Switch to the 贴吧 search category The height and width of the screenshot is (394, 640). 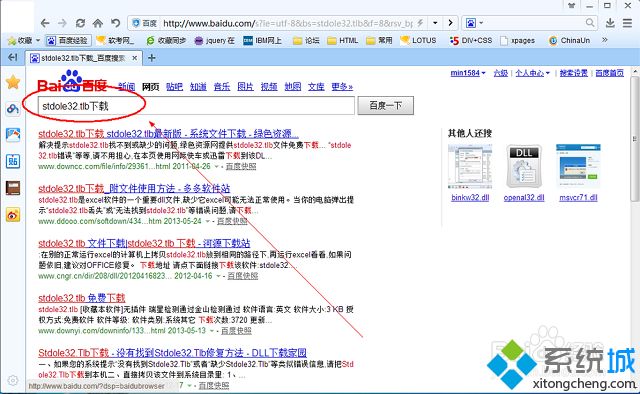point(175,87)
